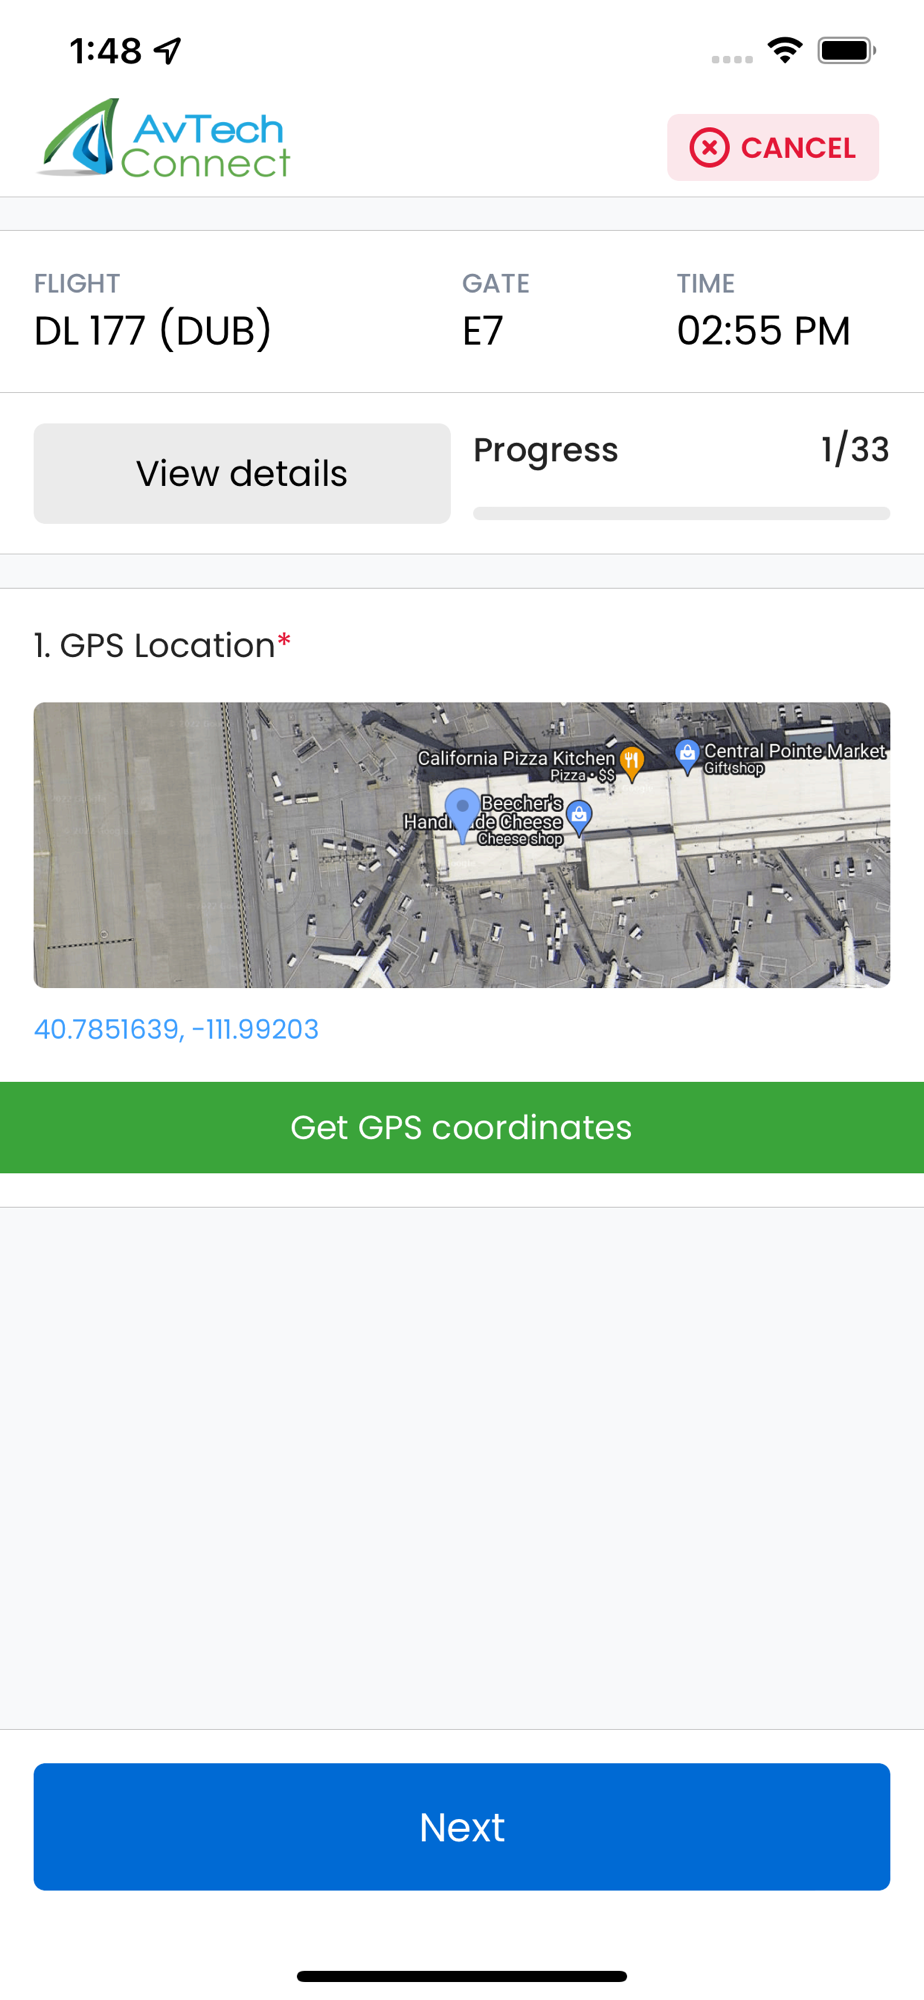The image size is (924, 2000).
Task: Tap the 1/33 progress counter
Action: coord(855,449)
